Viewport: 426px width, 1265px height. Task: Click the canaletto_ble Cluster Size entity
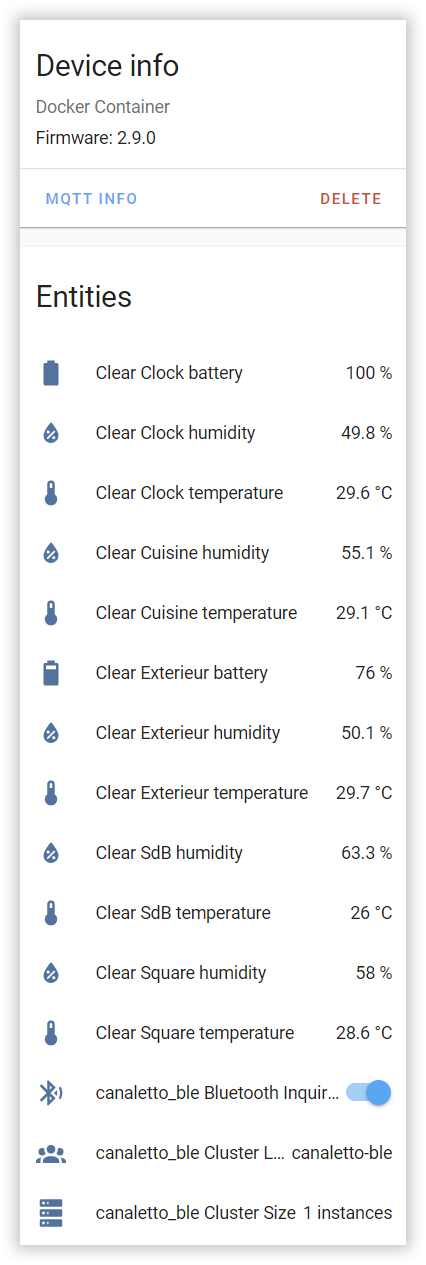213,1213
